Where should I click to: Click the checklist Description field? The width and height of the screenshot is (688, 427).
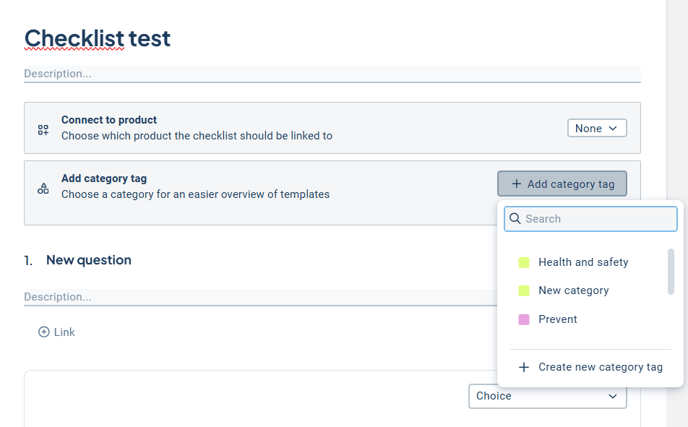(331, 74)
